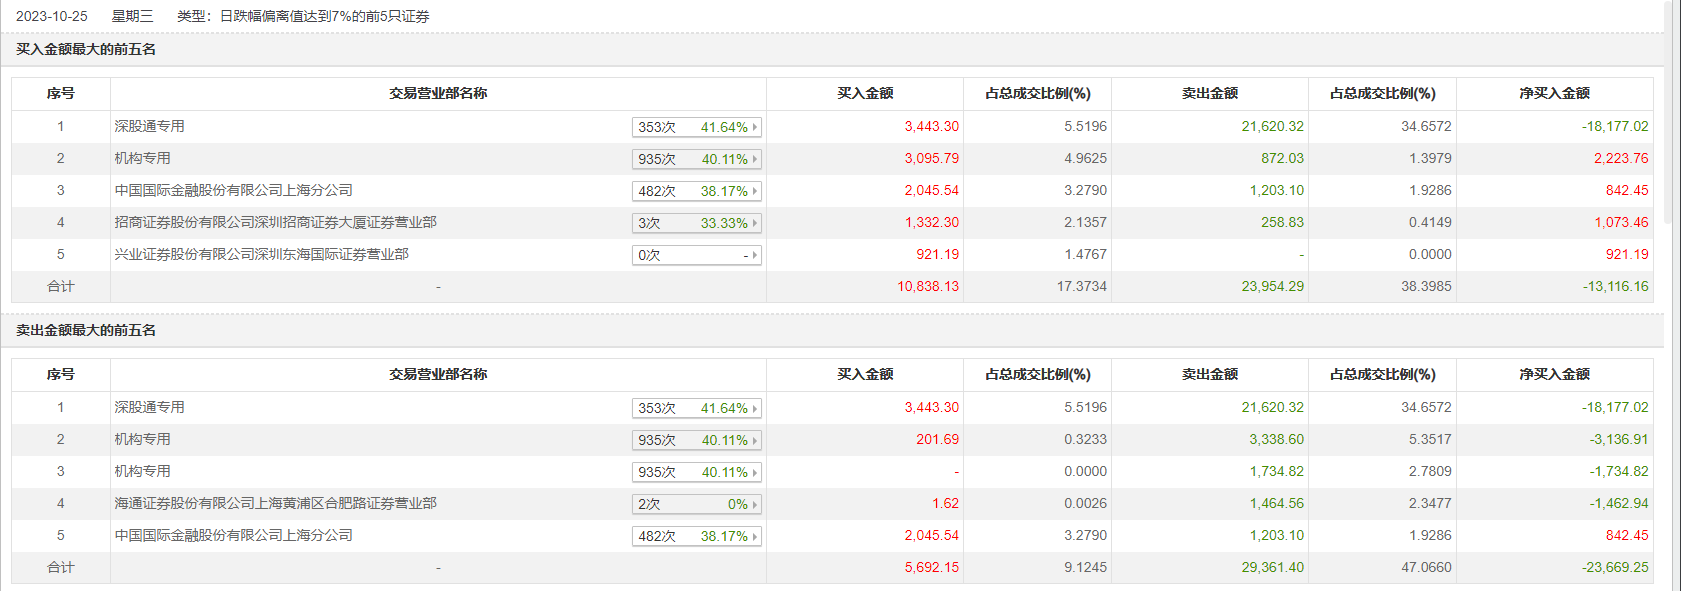Open 935次 box in 卖出 table row 3
Image resolution: width=1681 pixels, height=591 pixels.
(697, 472)
